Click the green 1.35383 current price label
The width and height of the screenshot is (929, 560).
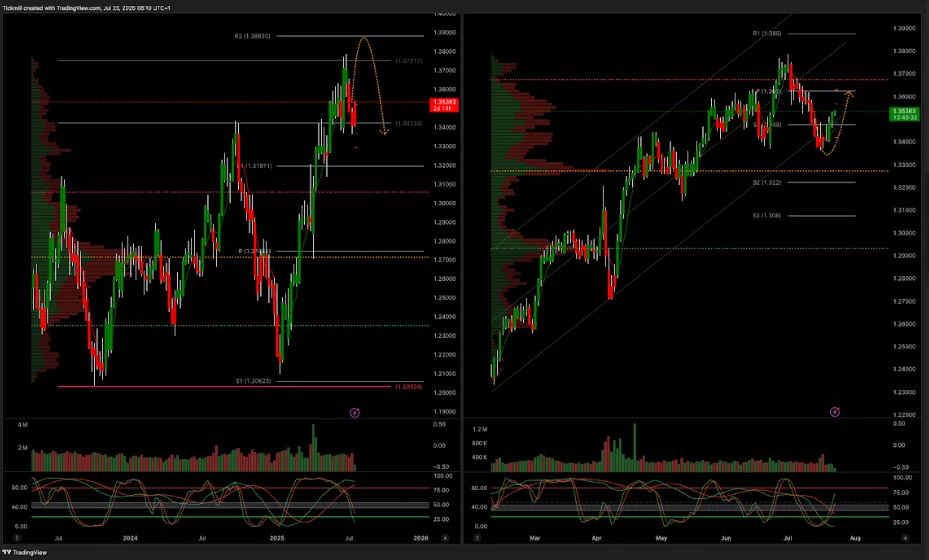[x=903, y=113]
